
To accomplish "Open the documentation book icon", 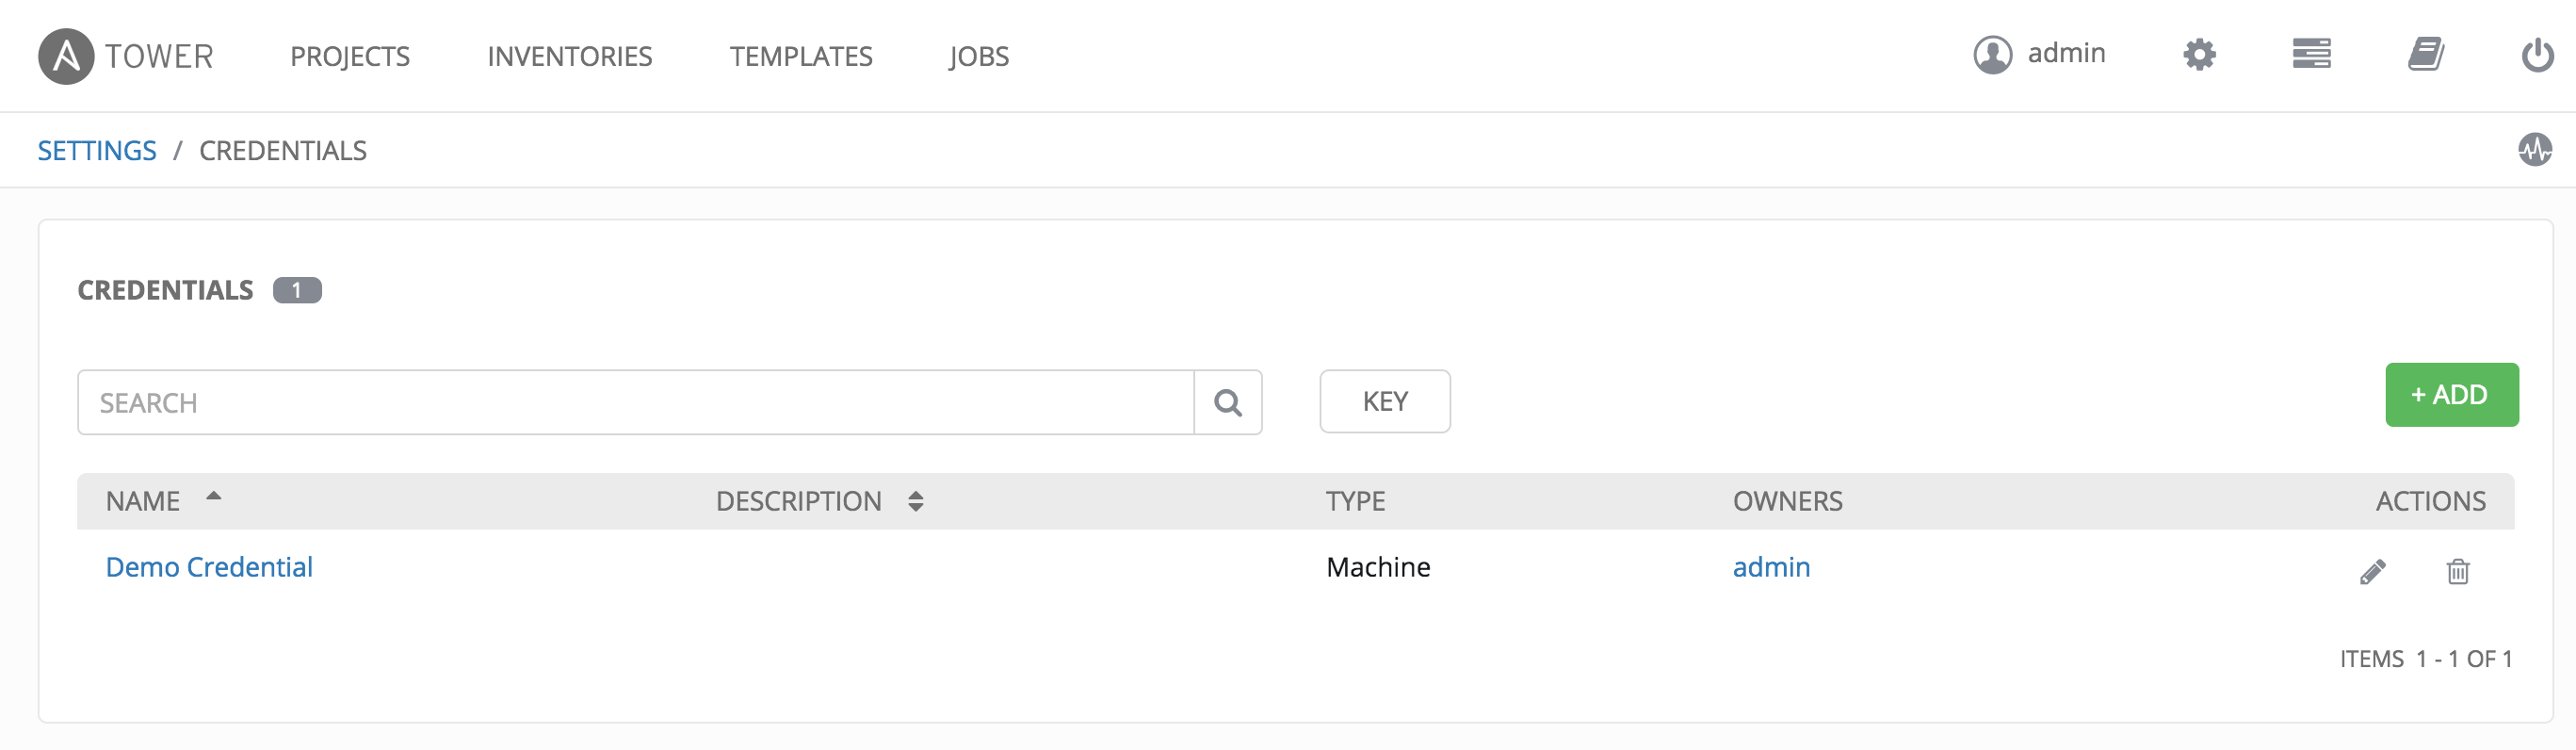I will tap(2425, 54).
